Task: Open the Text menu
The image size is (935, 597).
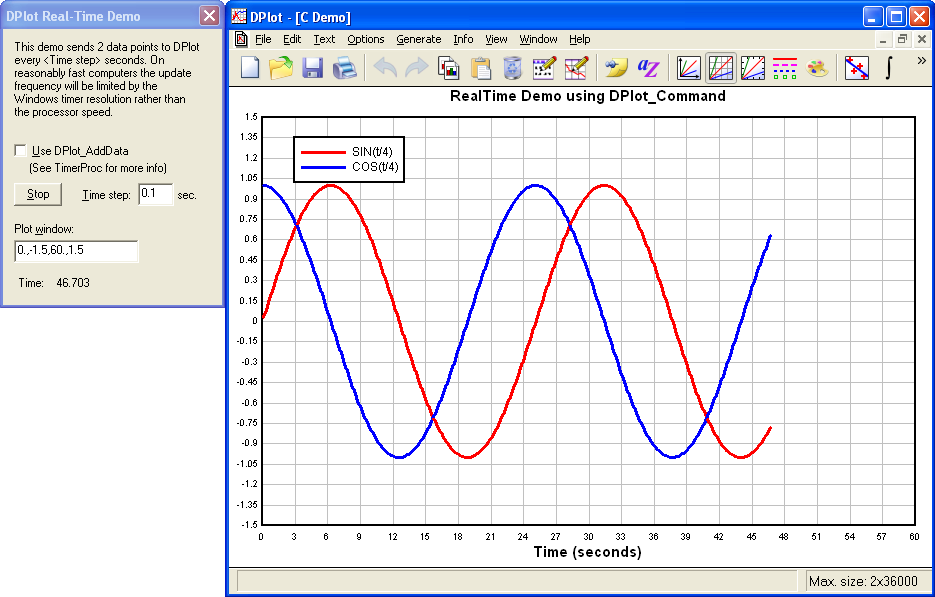Action: click(324, 39)
